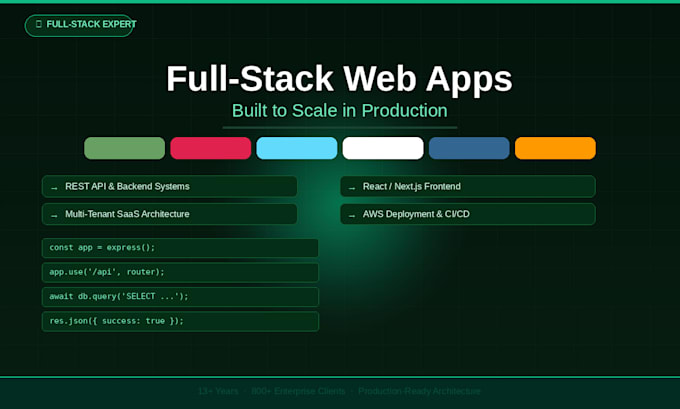This screenshot has height=409, width=680.
Task: Select the orange color pill
Action: tap(555, 148)
